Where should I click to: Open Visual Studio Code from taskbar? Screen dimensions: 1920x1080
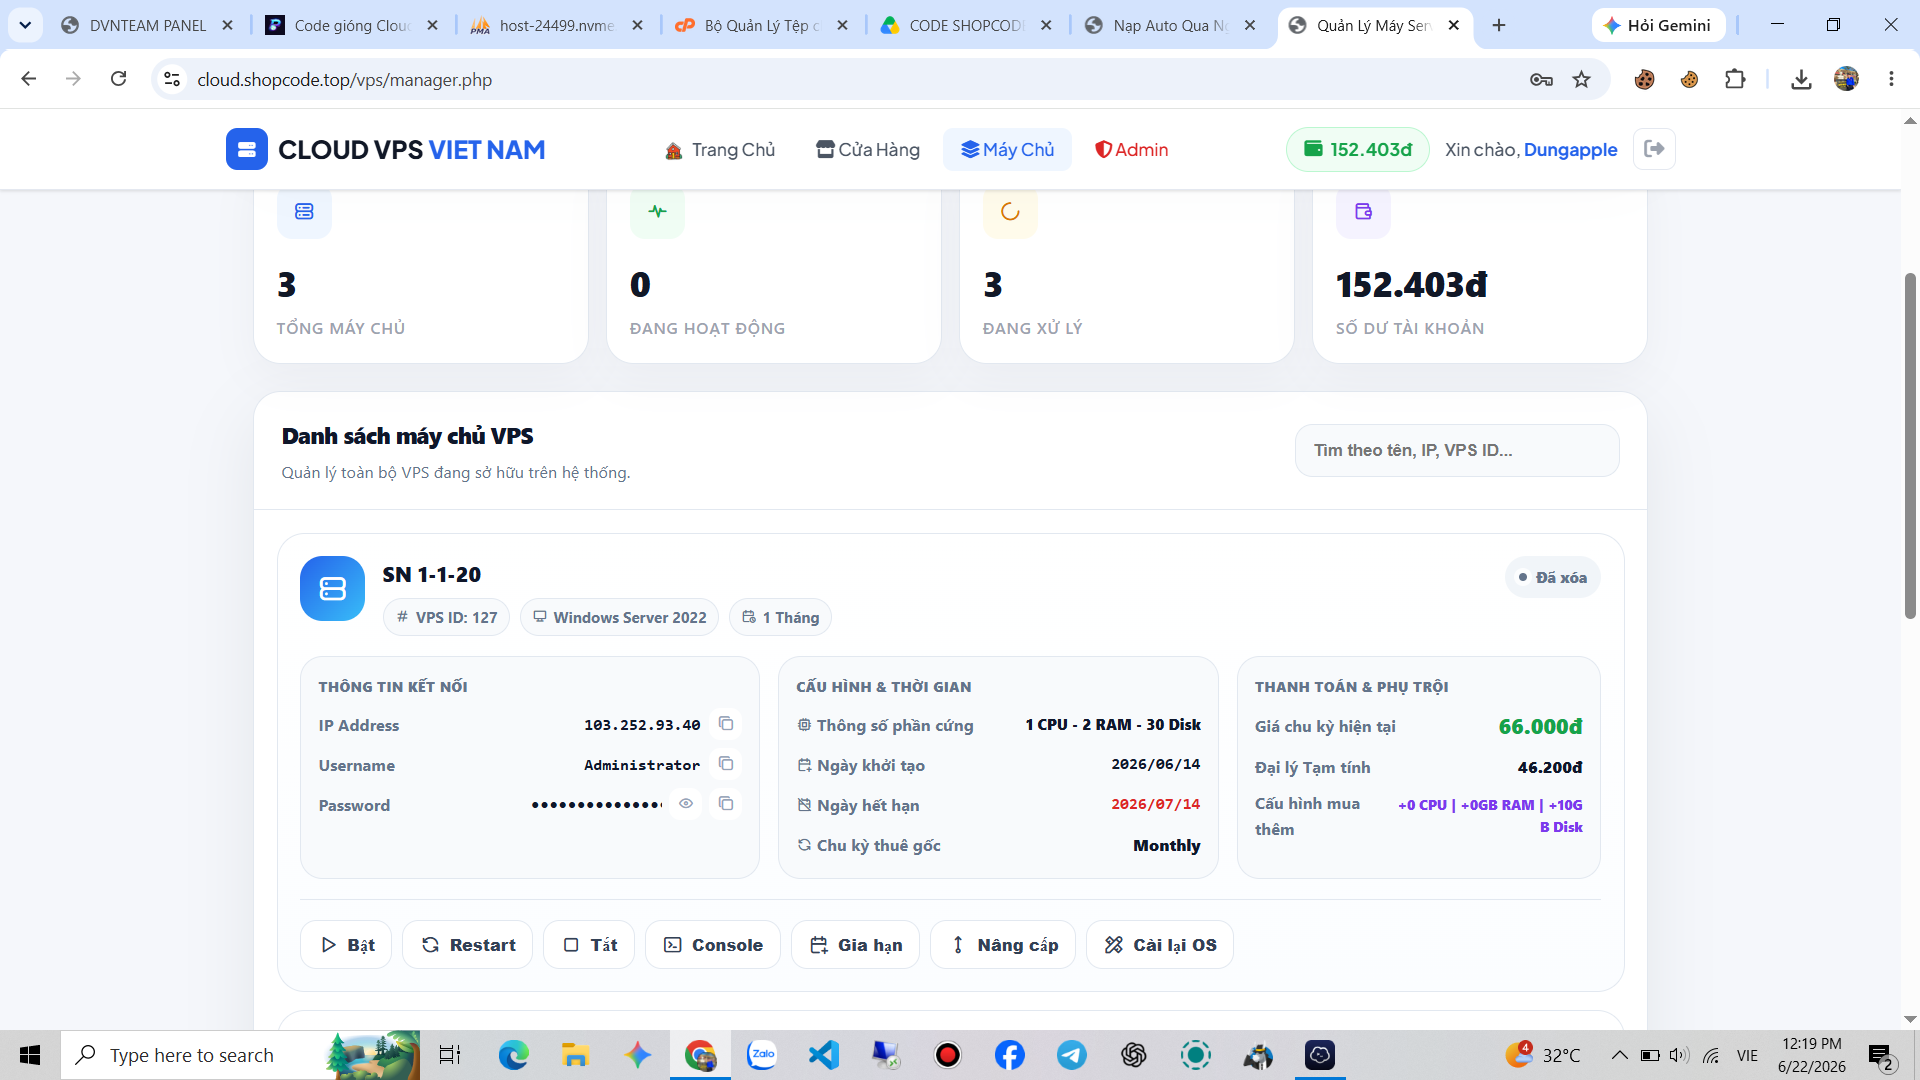pos(824,1055)
